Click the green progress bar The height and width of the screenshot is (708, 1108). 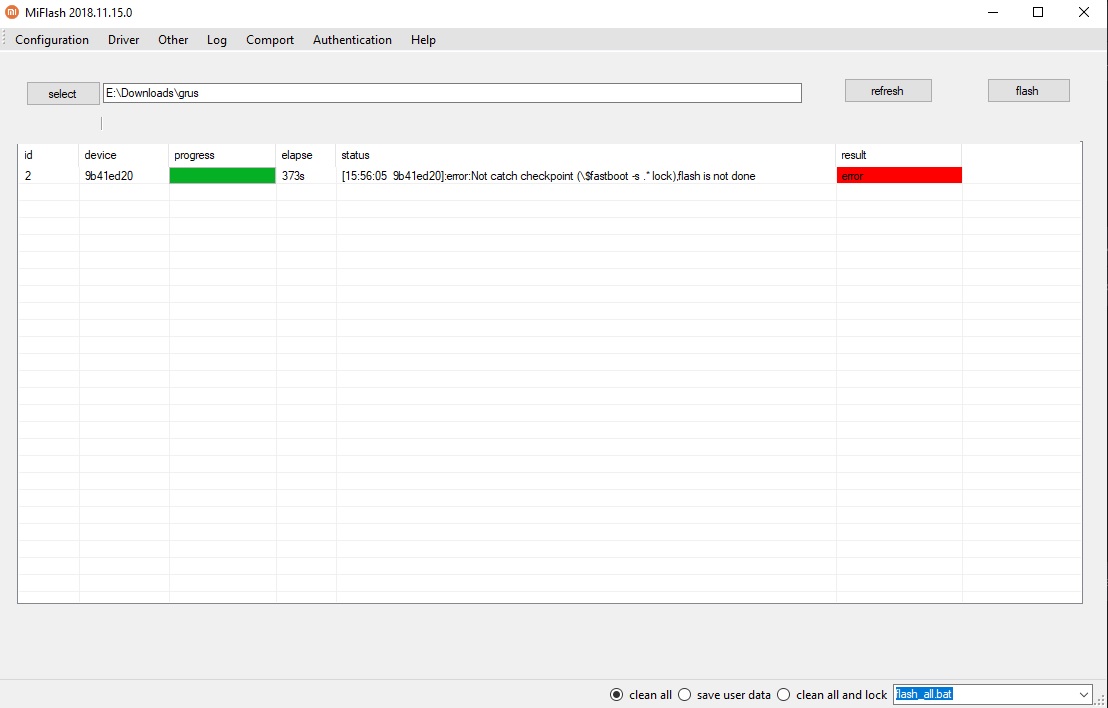point(223,175)
